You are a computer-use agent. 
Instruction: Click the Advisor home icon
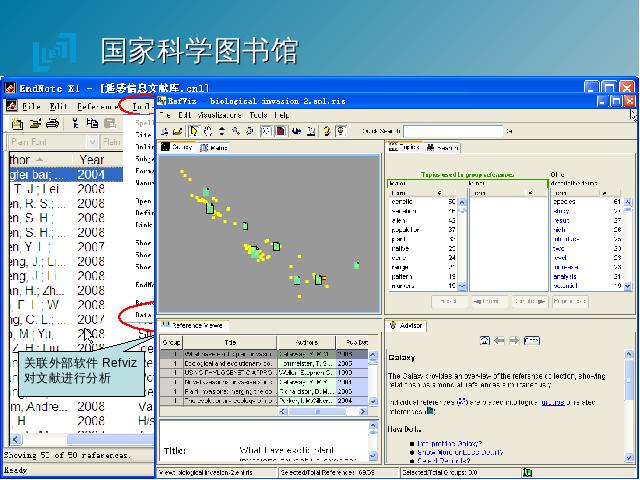tap(485, 340)
